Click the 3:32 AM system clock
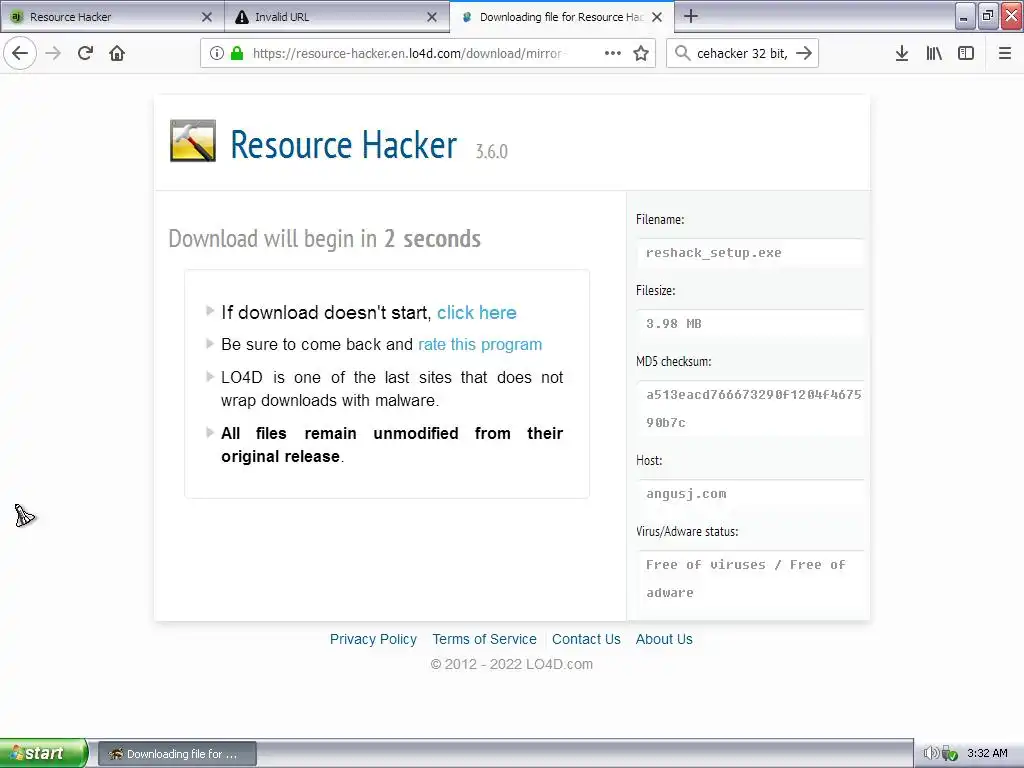Screen dimensions: 1024x768 [x=987, y=753]
